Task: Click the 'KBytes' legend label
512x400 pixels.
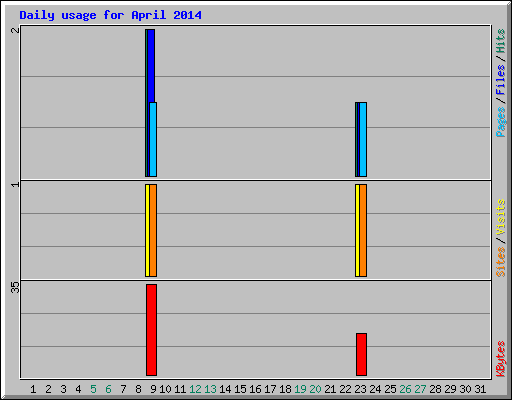Action: [x=501, y=359]
